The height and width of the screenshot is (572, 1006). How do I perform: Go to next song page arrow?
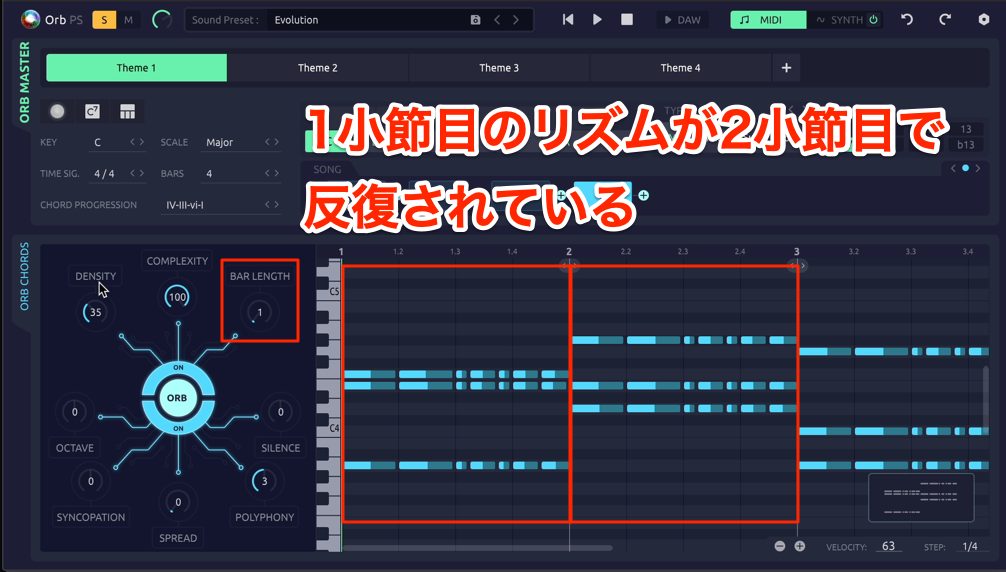[978, 169]
